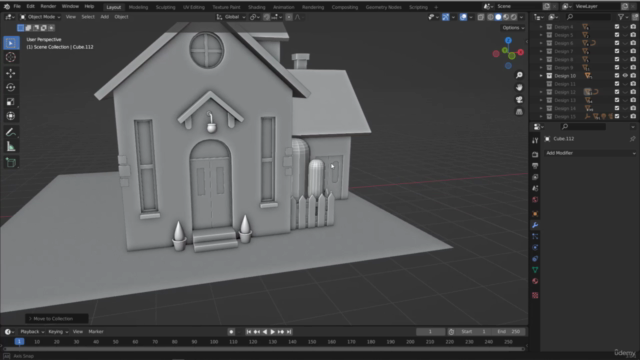640x360 pixels.
Task: Click the End frame field
Action: pyautogui.click(x=509, y=332)
